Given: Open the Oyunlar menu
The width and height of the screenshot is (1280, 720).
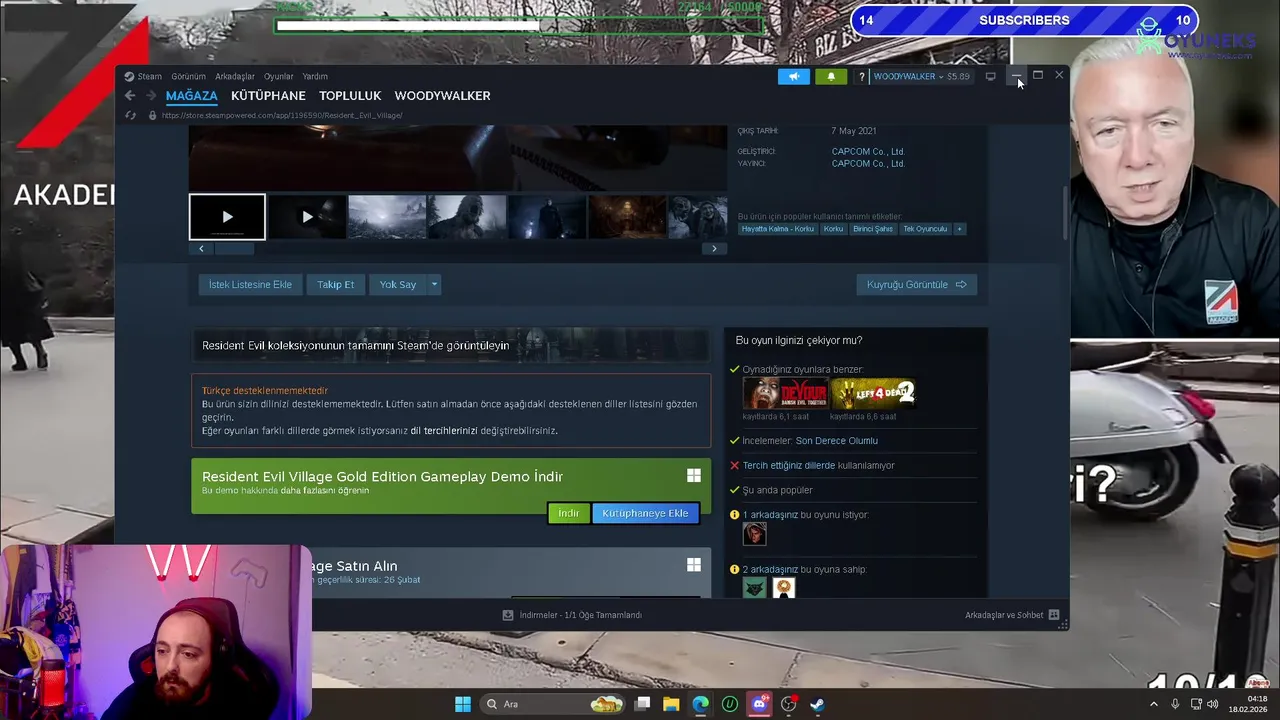Looking at the screenshot, I should pos(279,77).
